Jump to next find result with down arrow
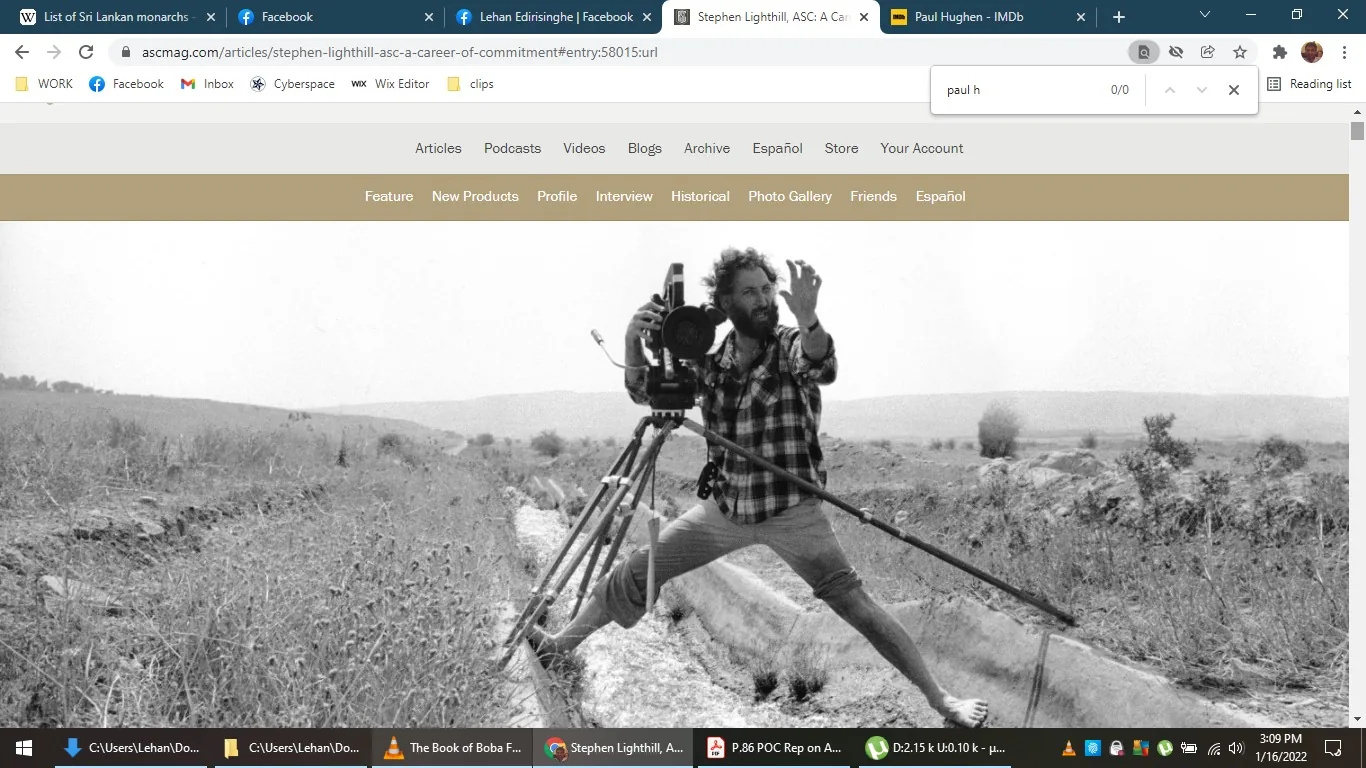1366x768 pixels. click(x=1201, y=89)
